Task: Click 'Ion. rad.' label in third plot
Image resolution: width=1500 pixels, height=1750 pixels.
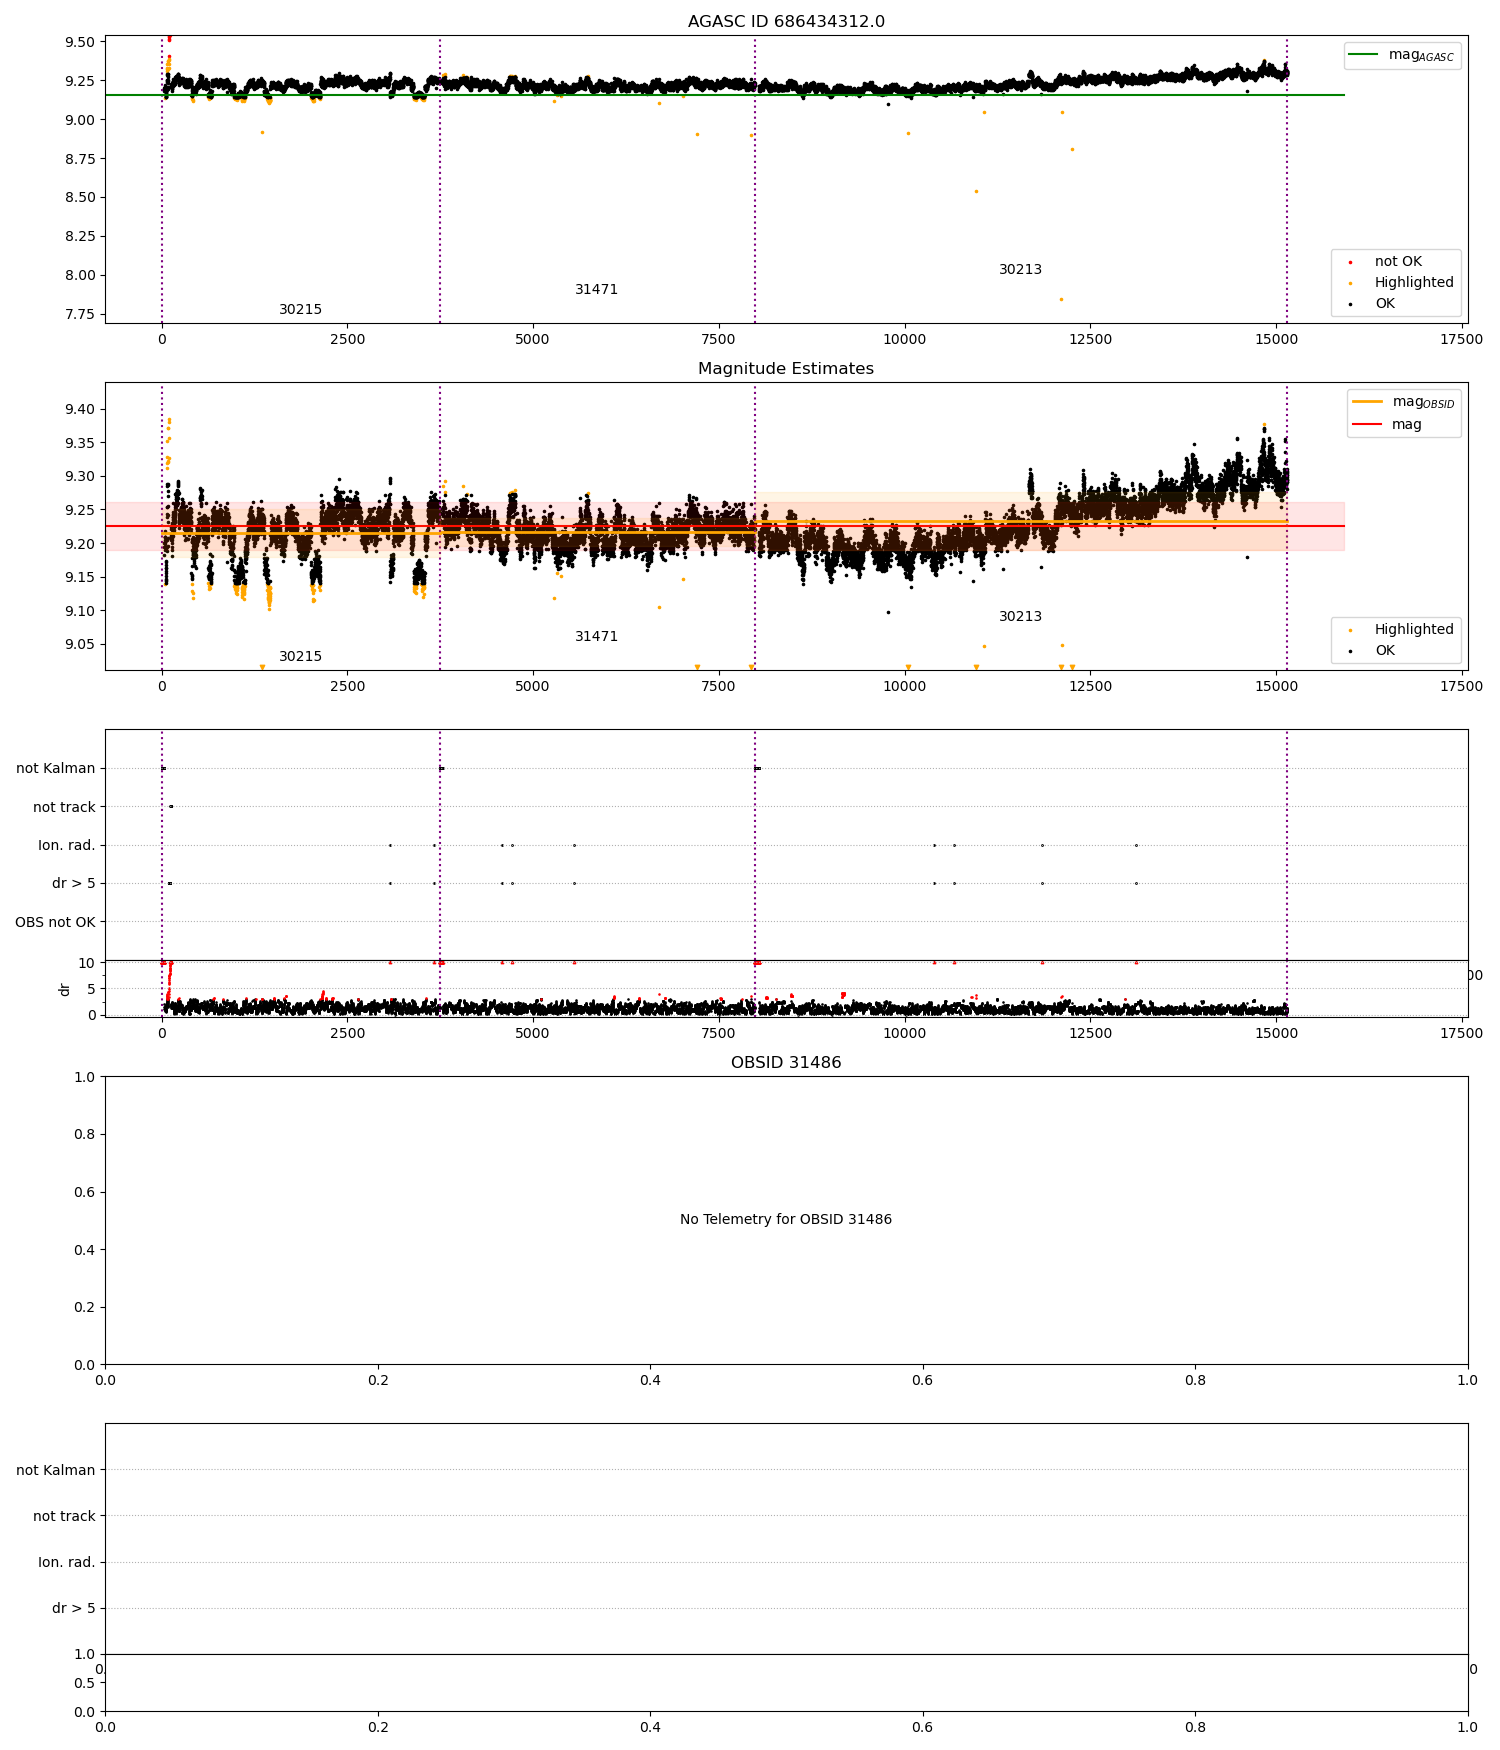Action: (x=67, y=846)
